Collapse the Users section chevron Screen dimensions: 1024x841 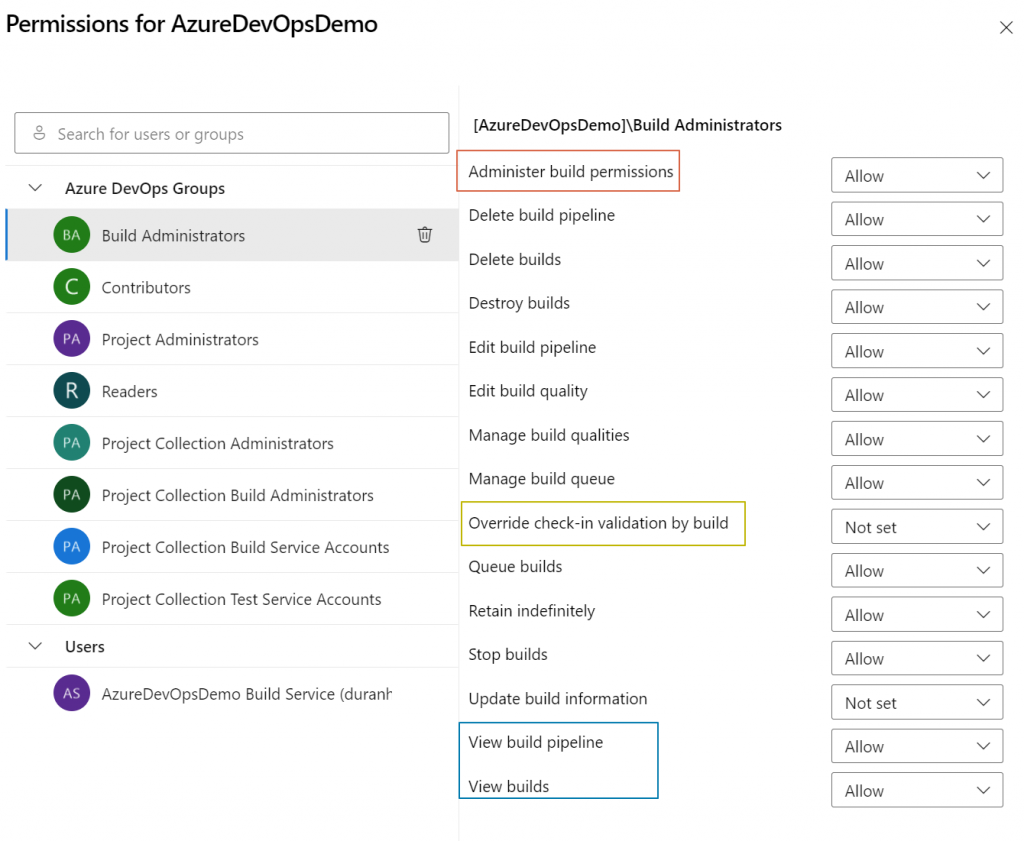pos(36,646)
